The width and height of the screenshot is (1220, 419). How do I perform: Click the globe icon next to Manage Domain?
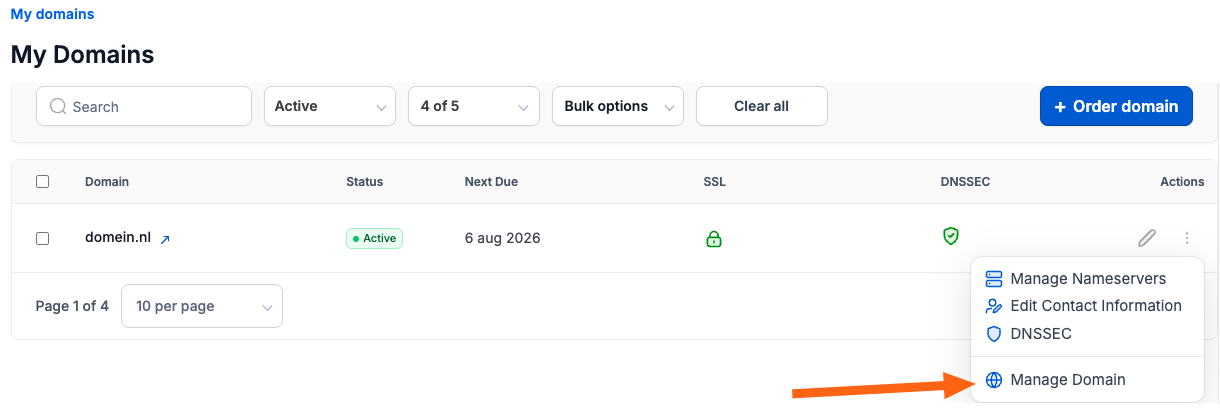tap(994, 380)
